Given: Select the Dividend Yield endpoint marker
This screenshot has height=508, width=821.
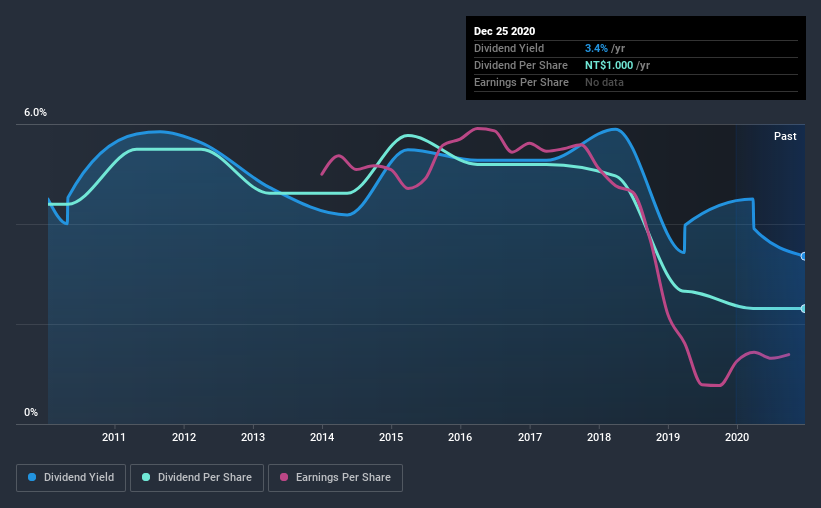Looking at the screenshot, I should pos(804,256).
